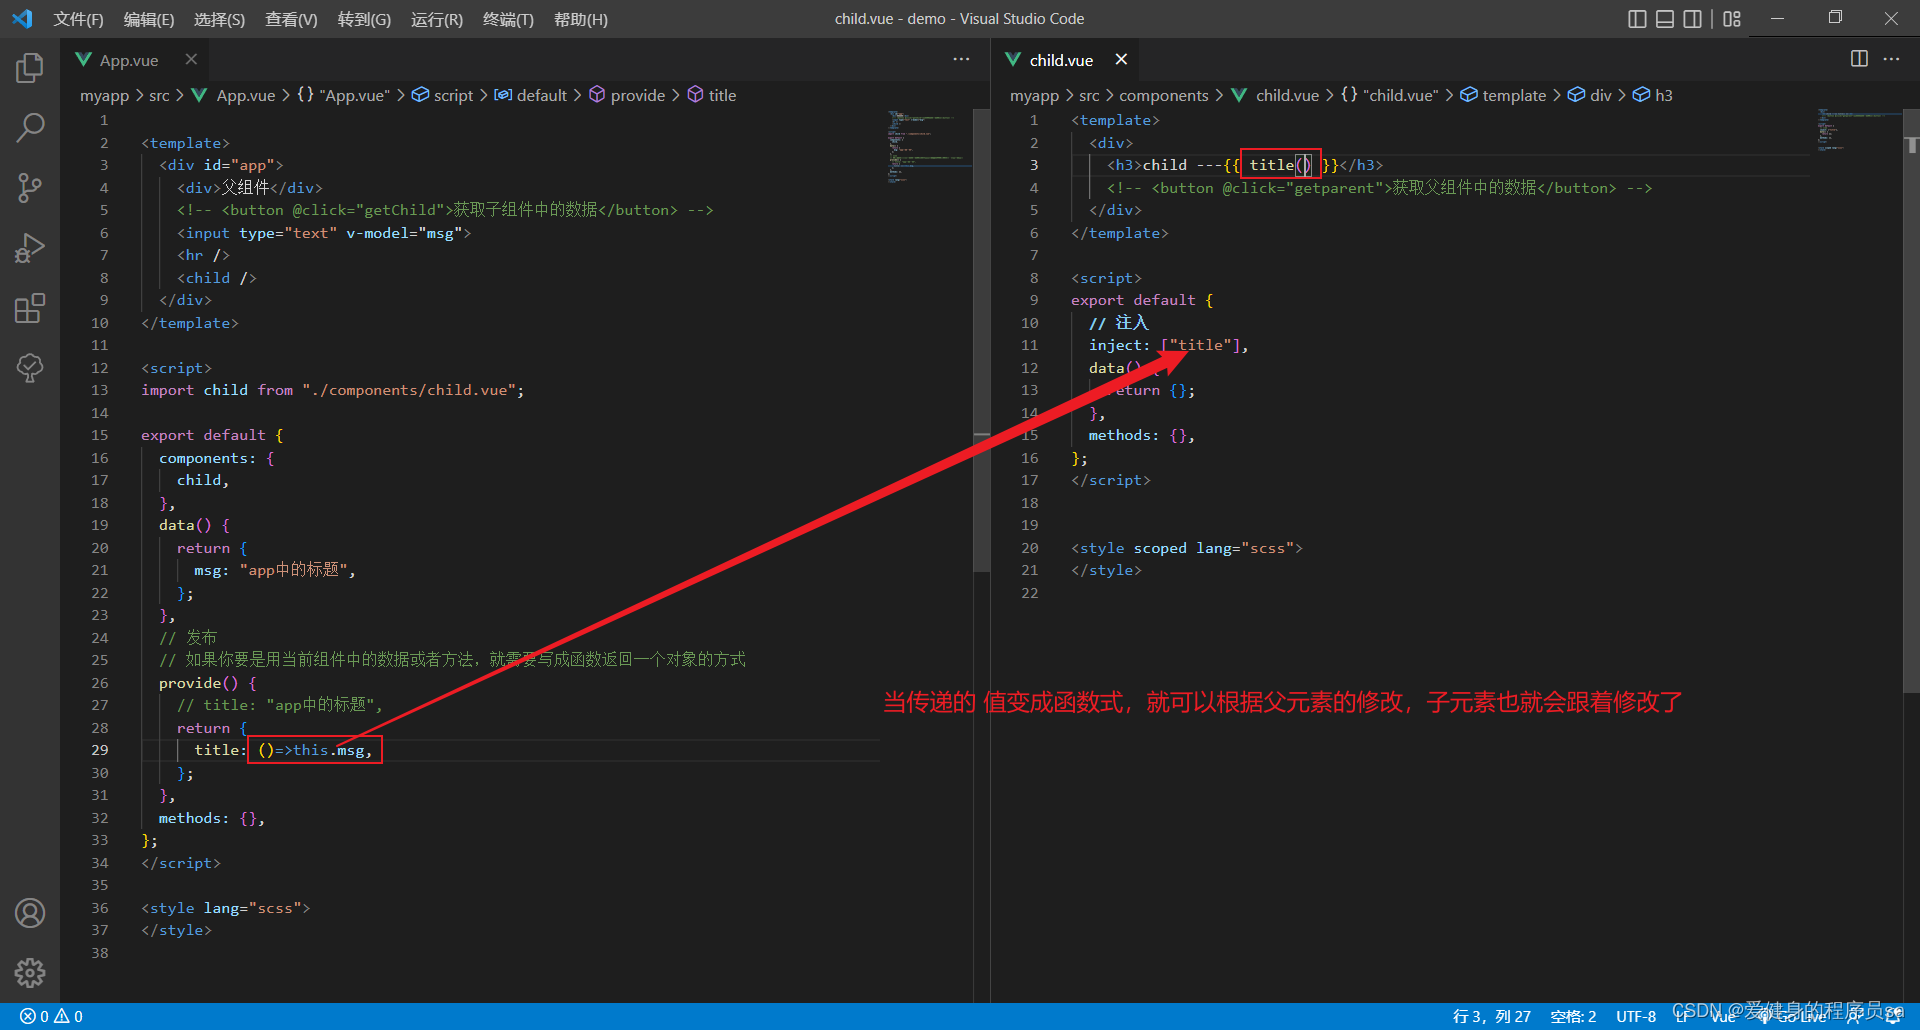Click src breadcrumb in App.vue editor
The image size is (1920, 1030).
coord(159,95)
